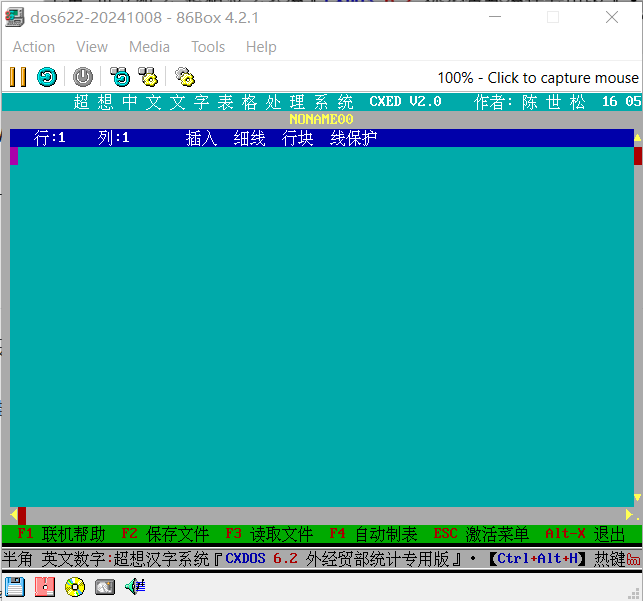This screenshot has width=643, height=601.
Task: Click the blue floppy disk status icon
Action: coord(15,587)
